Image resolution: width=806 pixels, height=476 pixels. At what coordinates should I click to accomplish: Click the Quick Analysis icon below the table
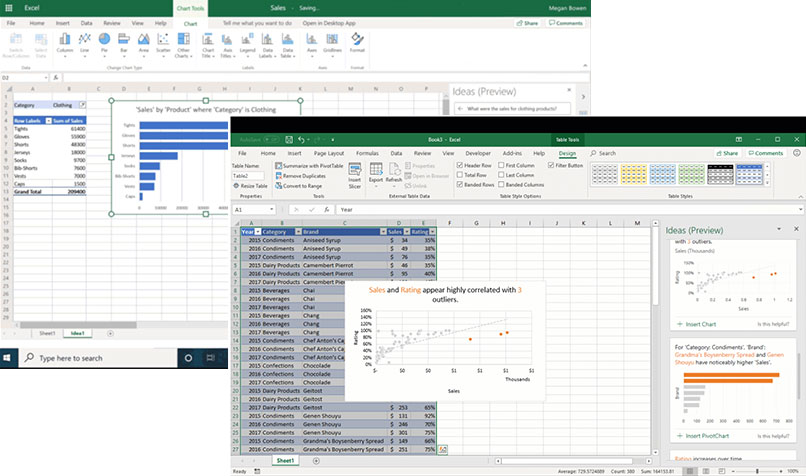[x=443, y=450]
